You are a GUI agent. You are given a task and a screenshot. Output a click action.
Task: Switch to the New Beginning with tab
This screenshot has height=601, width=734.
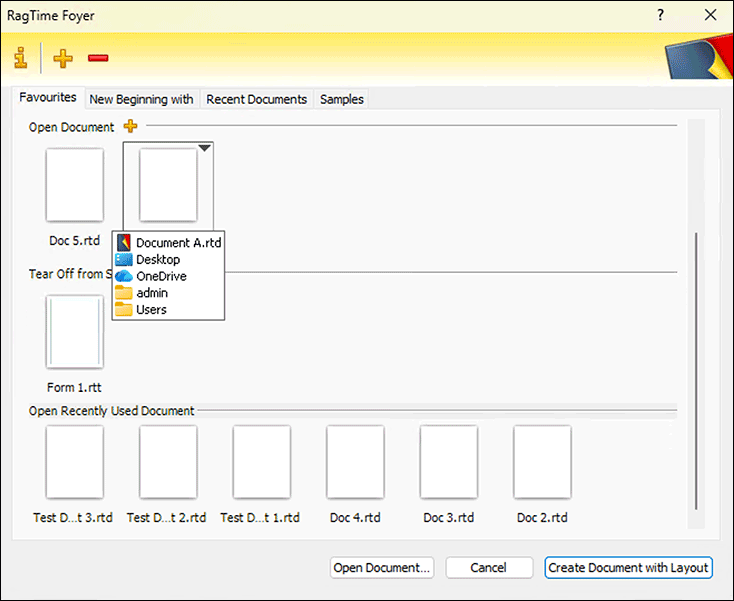(x=141, y=99)
